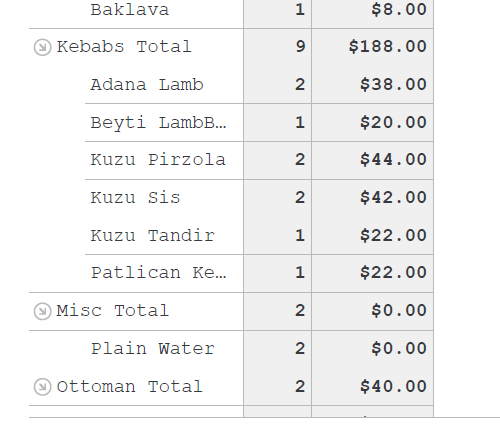The image size is (500, 435).
Task: Click the $188.00 Kebabs total amount
Action: click(x=388, y=46)
